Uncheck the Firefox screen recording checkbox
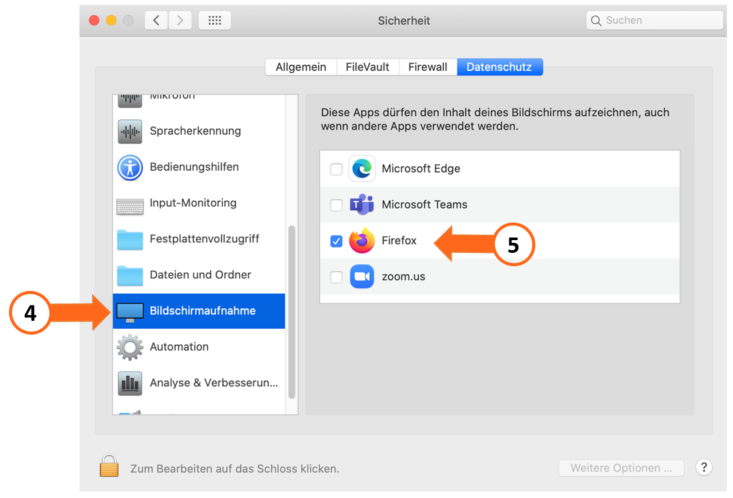The width and height of the screenshot is (733, 498). [x=336, y=241]
